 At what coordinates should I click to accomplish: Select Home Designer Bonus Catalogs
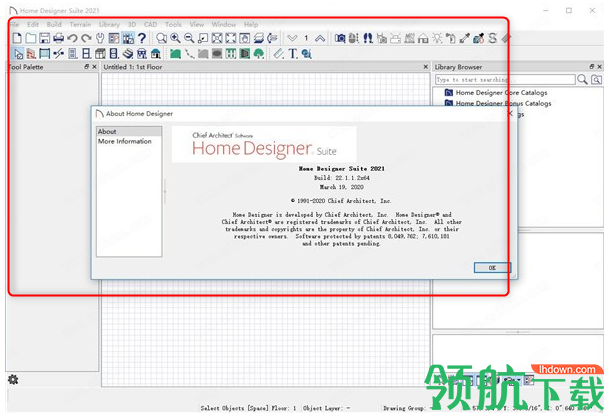[x=503, y=103]
